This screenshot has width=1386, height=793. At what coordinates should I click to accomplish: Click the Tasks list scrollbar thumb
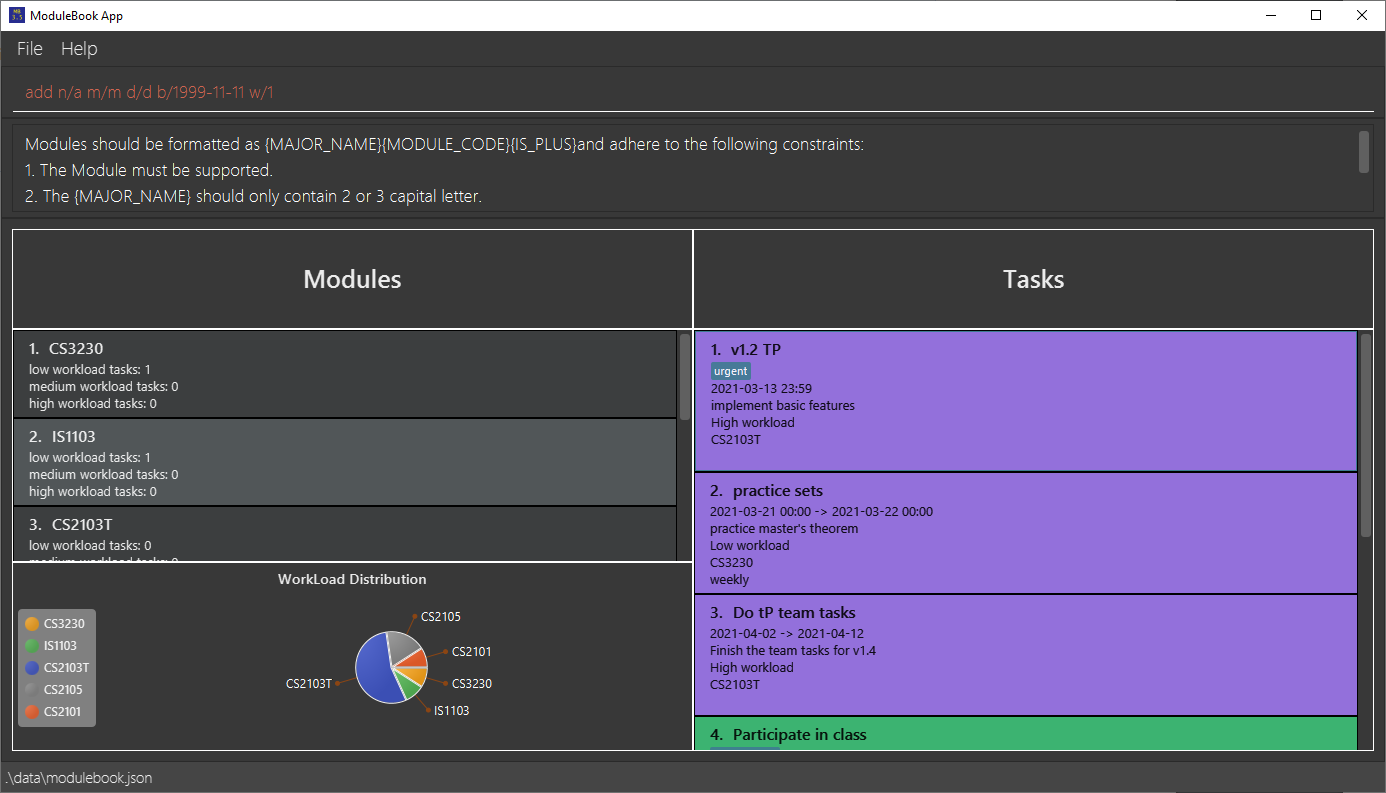1366,436
